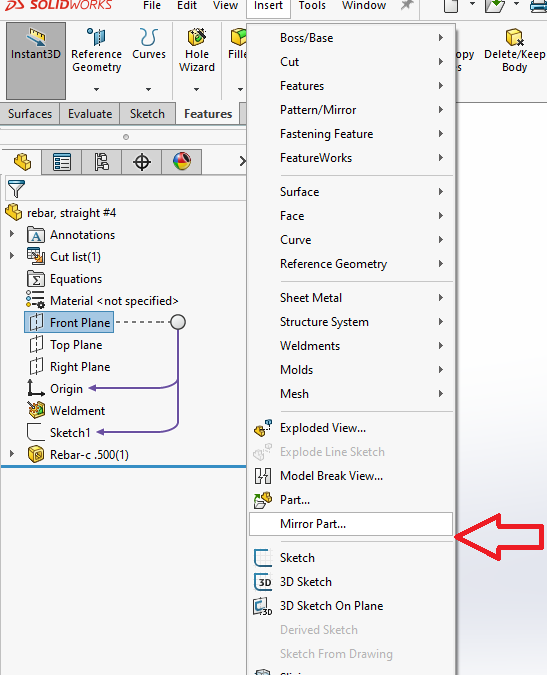Open the ConfigurationManager tab icon
The width and height of the screenshot is (547, 675).
[102, 162]
